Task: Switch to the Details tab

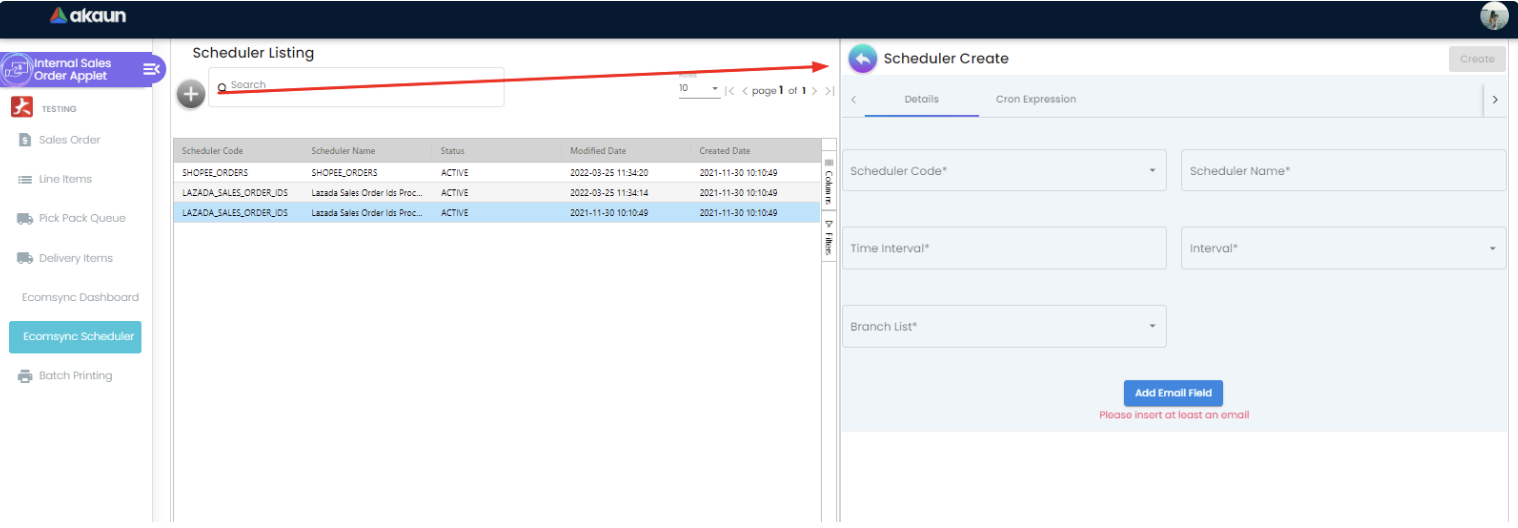Action: [x=921, y=99]
